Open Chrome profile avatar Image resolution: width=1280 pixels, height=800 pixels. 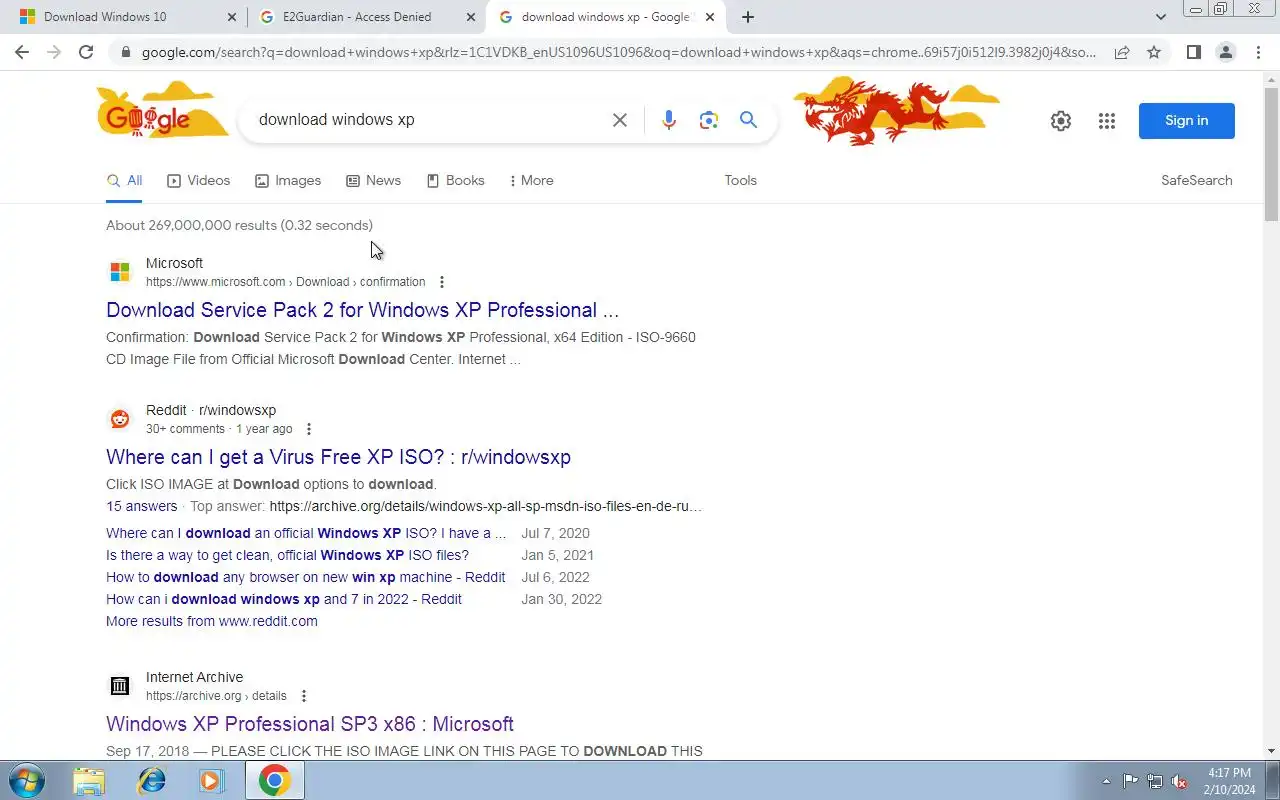point(1226,52)
